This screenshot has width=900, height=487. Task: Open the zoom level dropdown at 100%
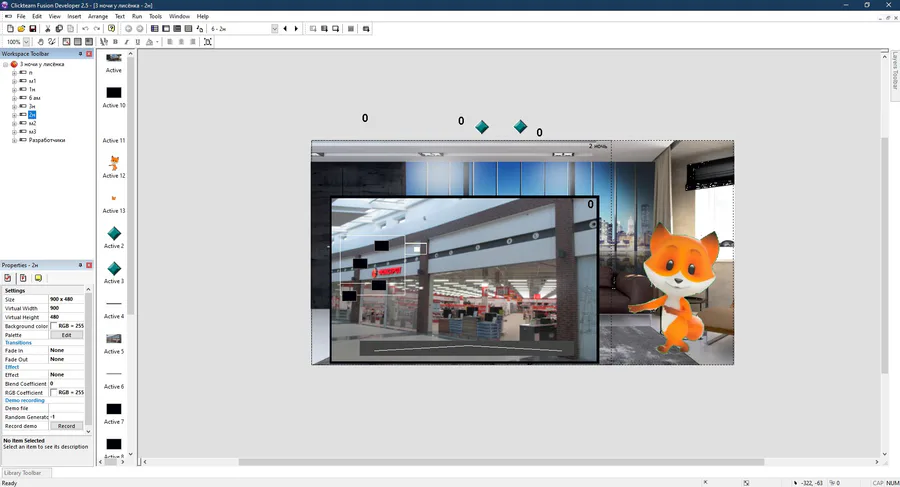pyautogui.click(x=26, y=42)
